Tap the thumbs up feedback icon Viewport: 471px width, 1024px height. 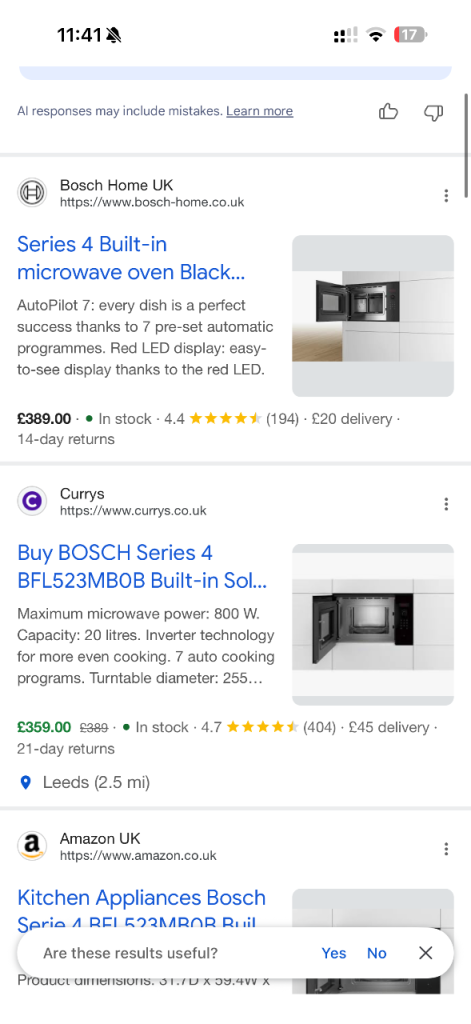click(x=388, y=112)
